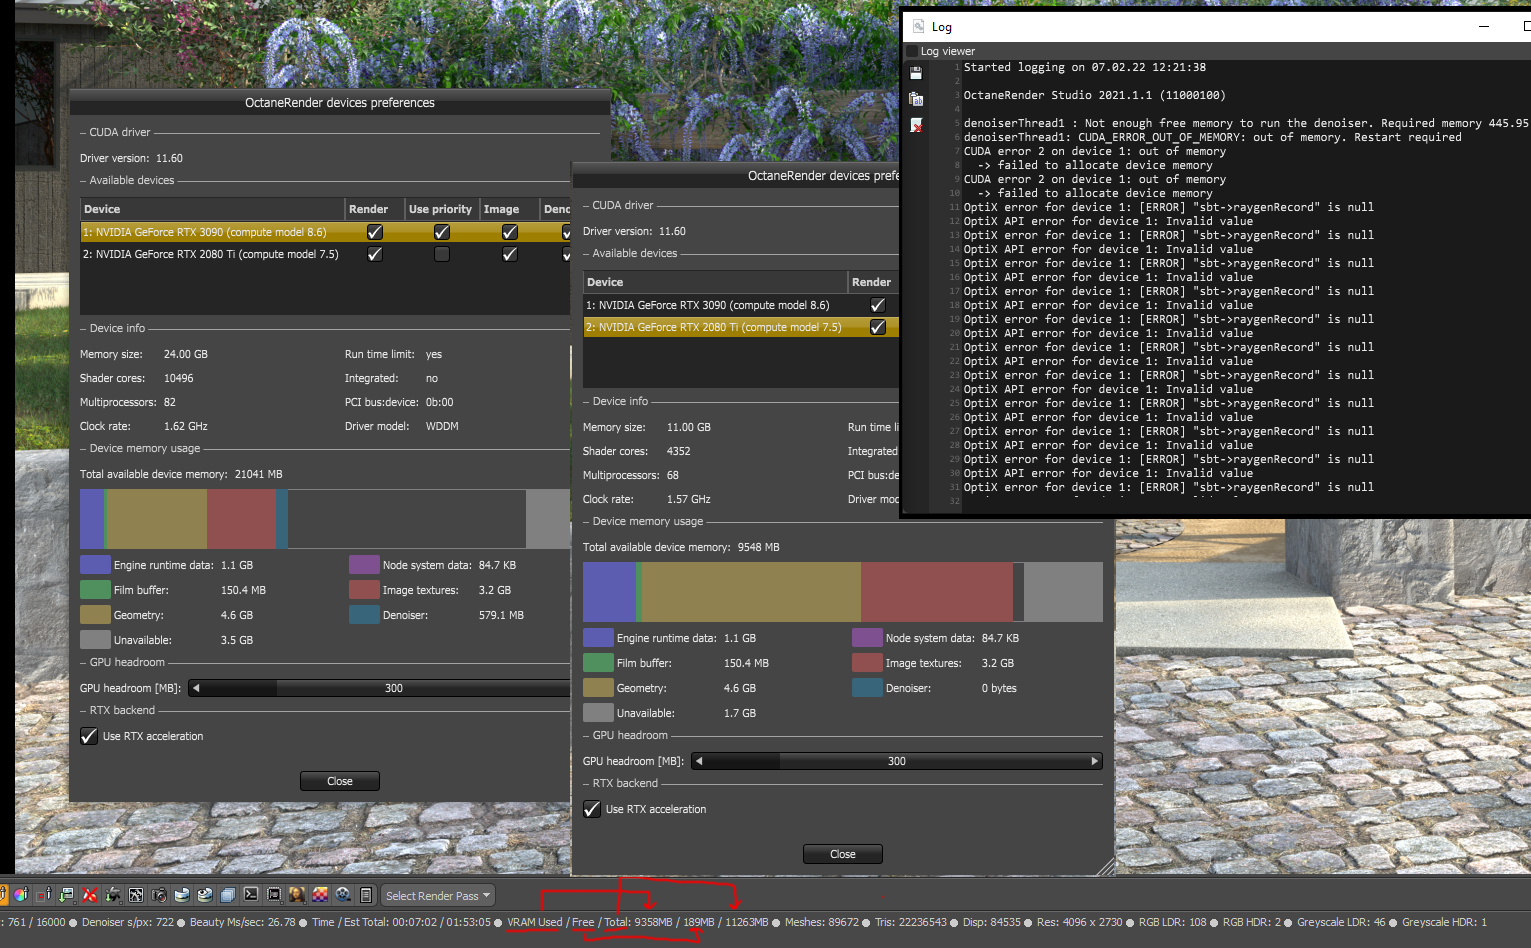Click 'Started logging on 07.02.22' log line
This screenshot has height=948, width=1531.
pos(1085,67)
